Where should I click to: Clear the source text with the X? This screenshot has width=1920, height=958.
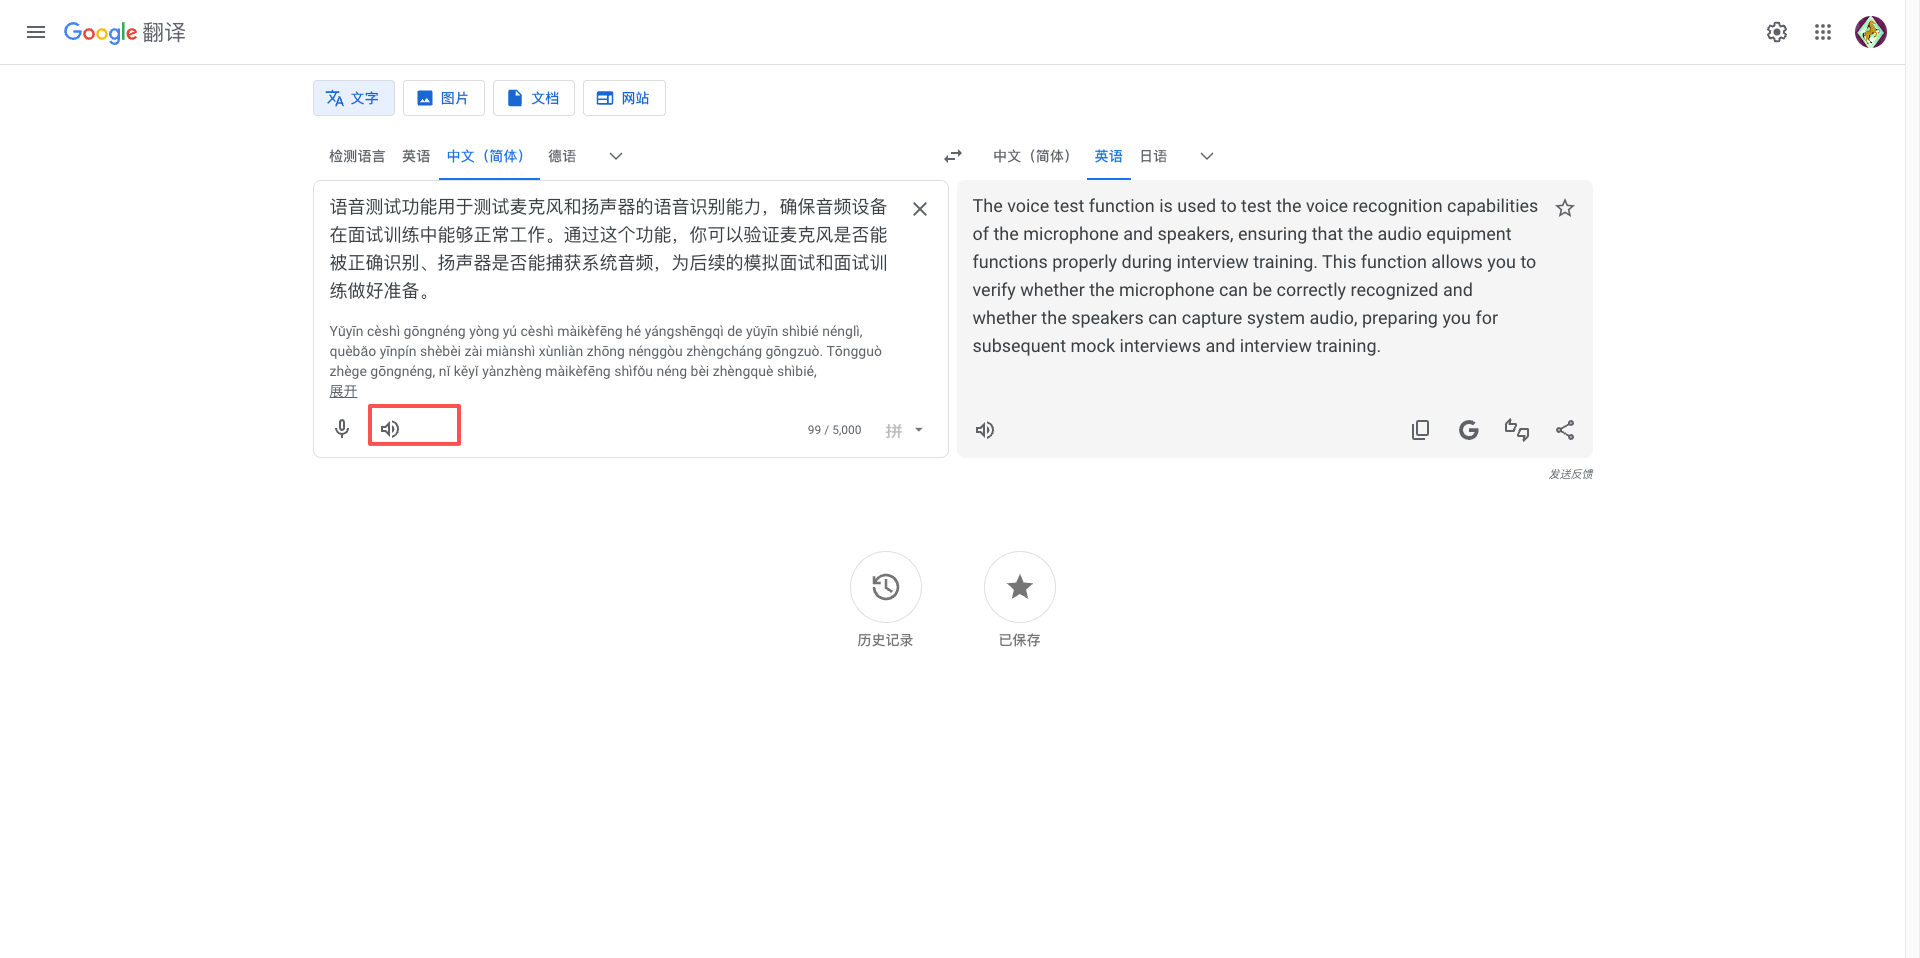919,208
